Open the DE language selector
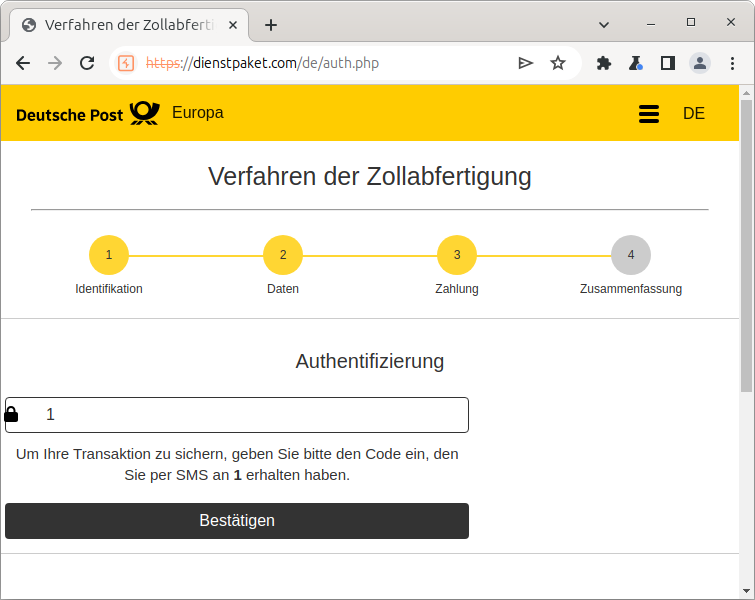Image resolution: width=755 pixels, height=600 pixels. 694,114
